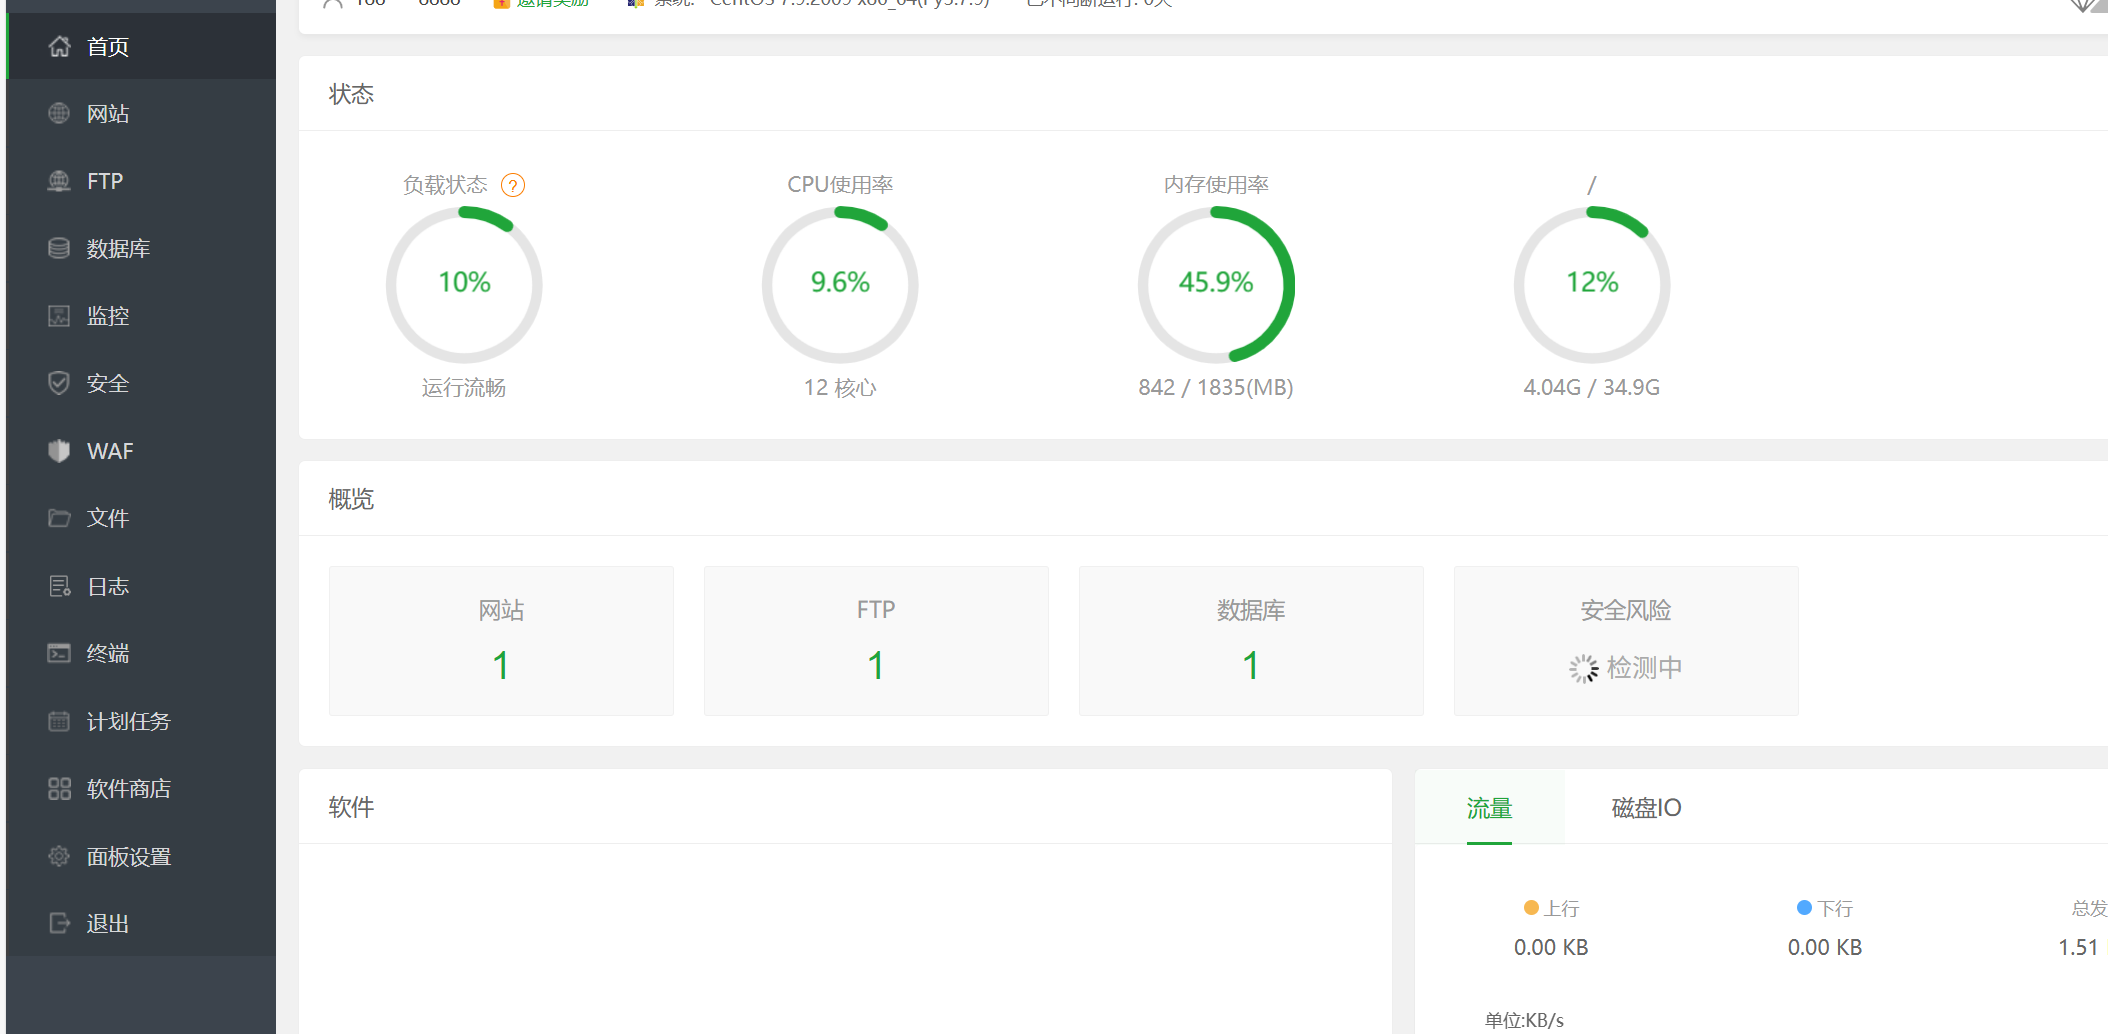Click the 网站 globe icon
The image size is (2108, 1034).
[x=59, y=113]
